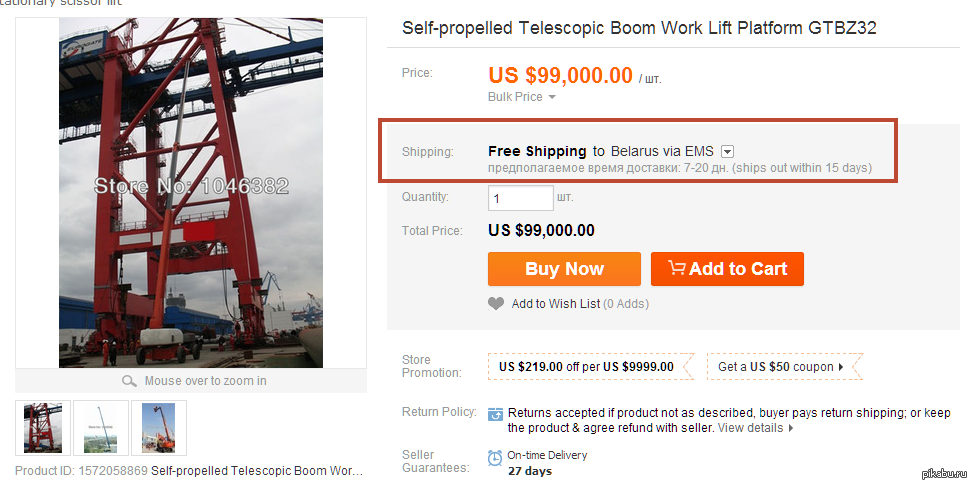
Task: Select the third thumbnail with blue sky
Action: [x=158, y=428]
